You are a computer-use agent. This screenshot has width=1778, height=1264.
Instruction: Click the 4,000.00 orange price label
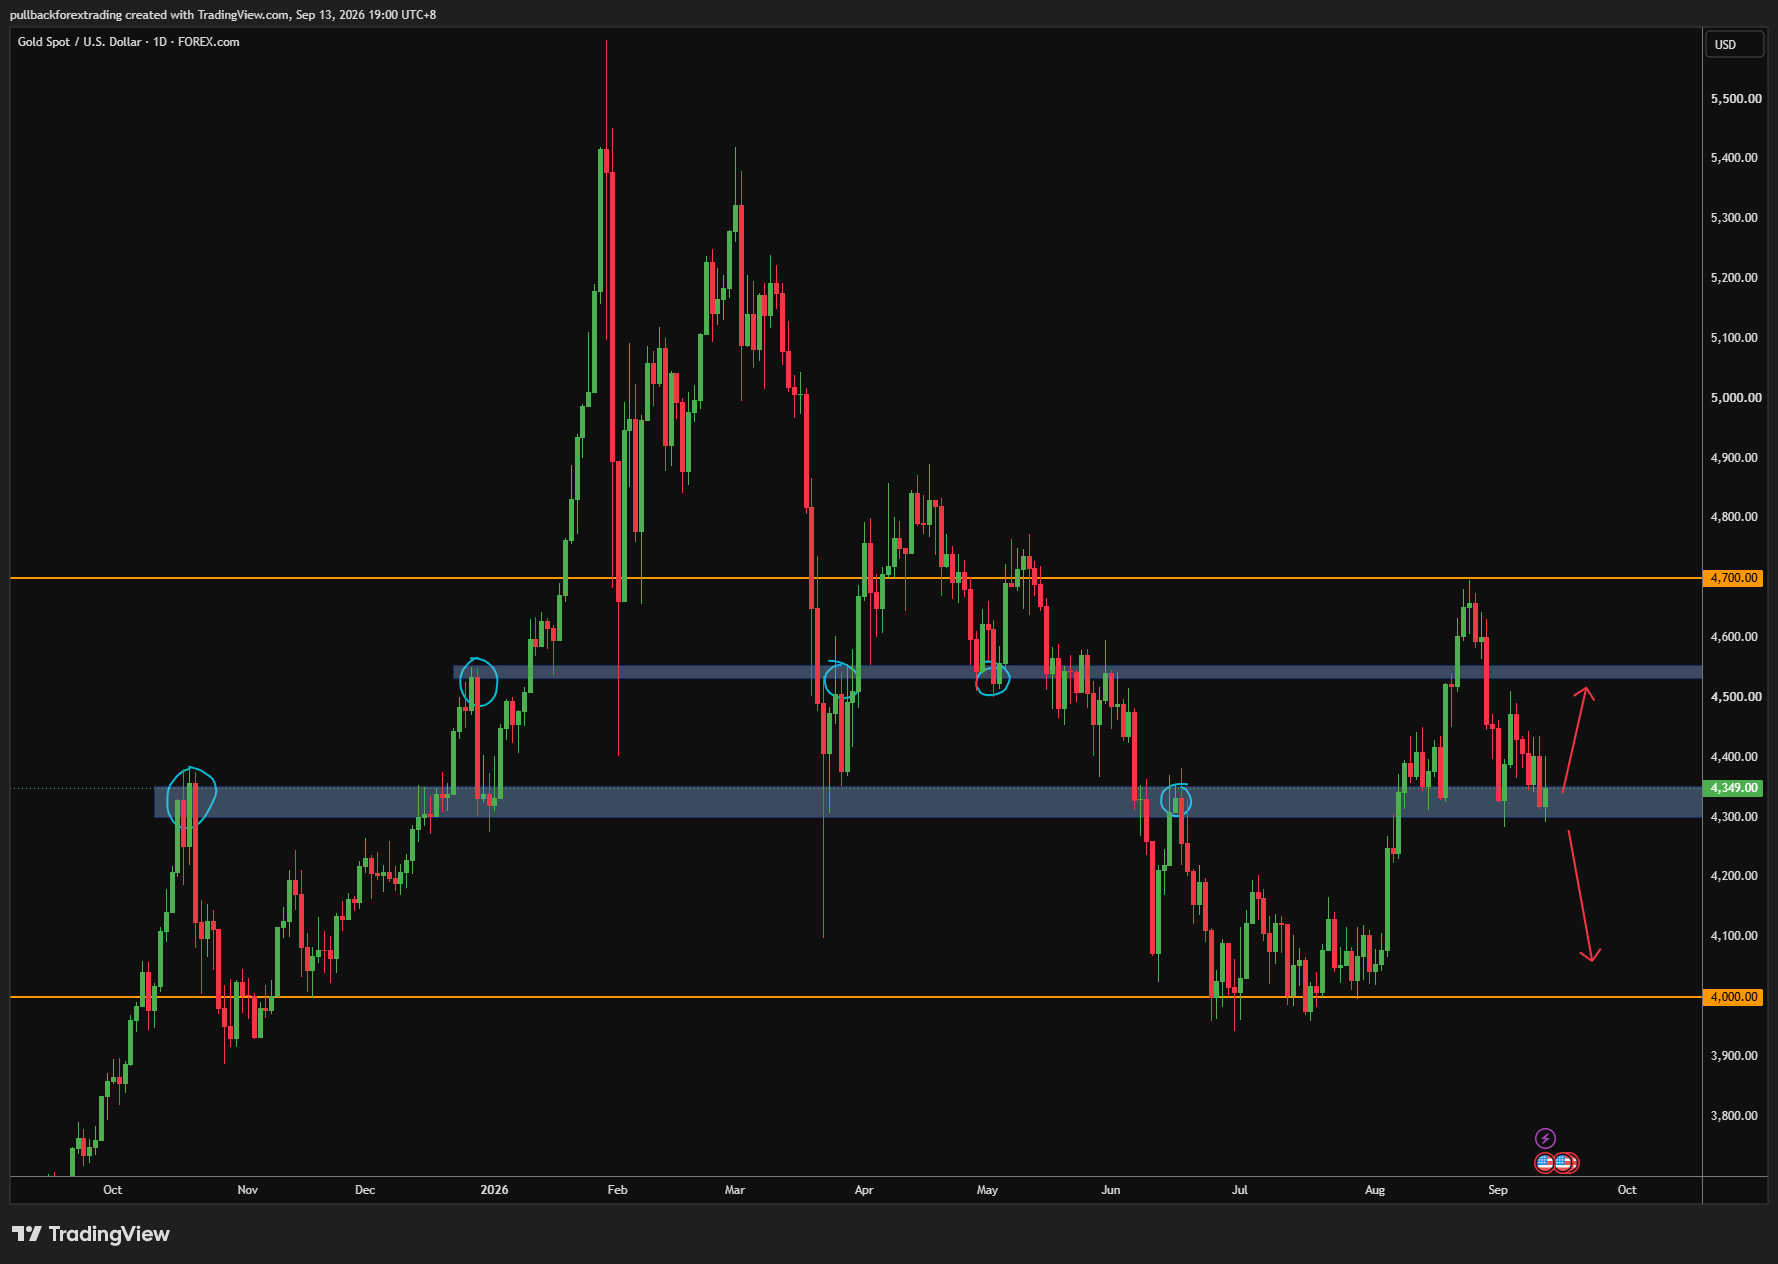tap(1733, 997)
